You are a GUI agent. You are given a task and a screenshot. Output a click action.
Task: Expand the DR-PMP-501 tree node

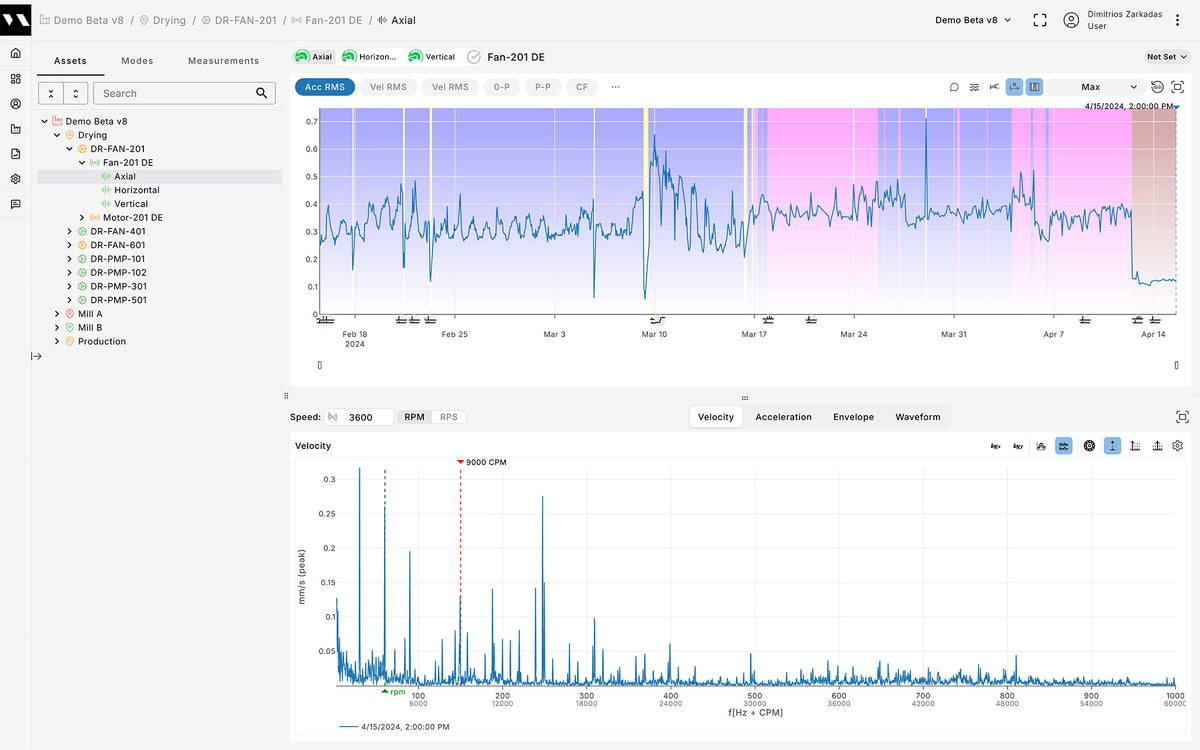(x=70, y=300)
